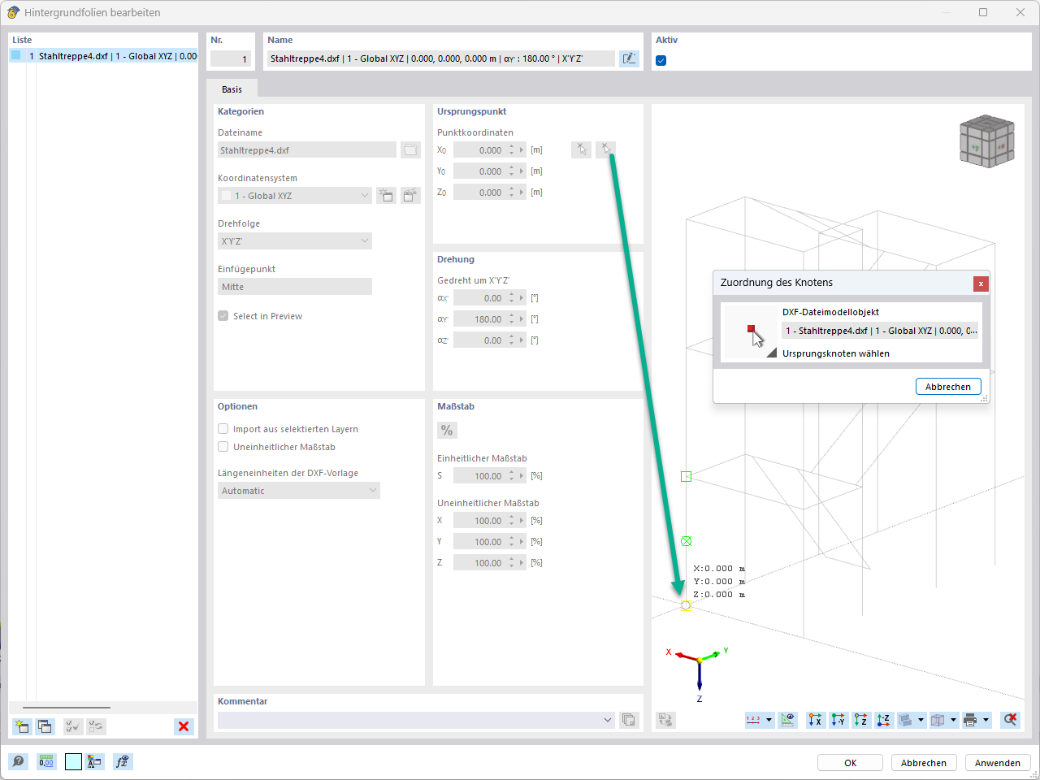
Task: Open the X₀ coordinate arrow menu
Action: point(522,151)
